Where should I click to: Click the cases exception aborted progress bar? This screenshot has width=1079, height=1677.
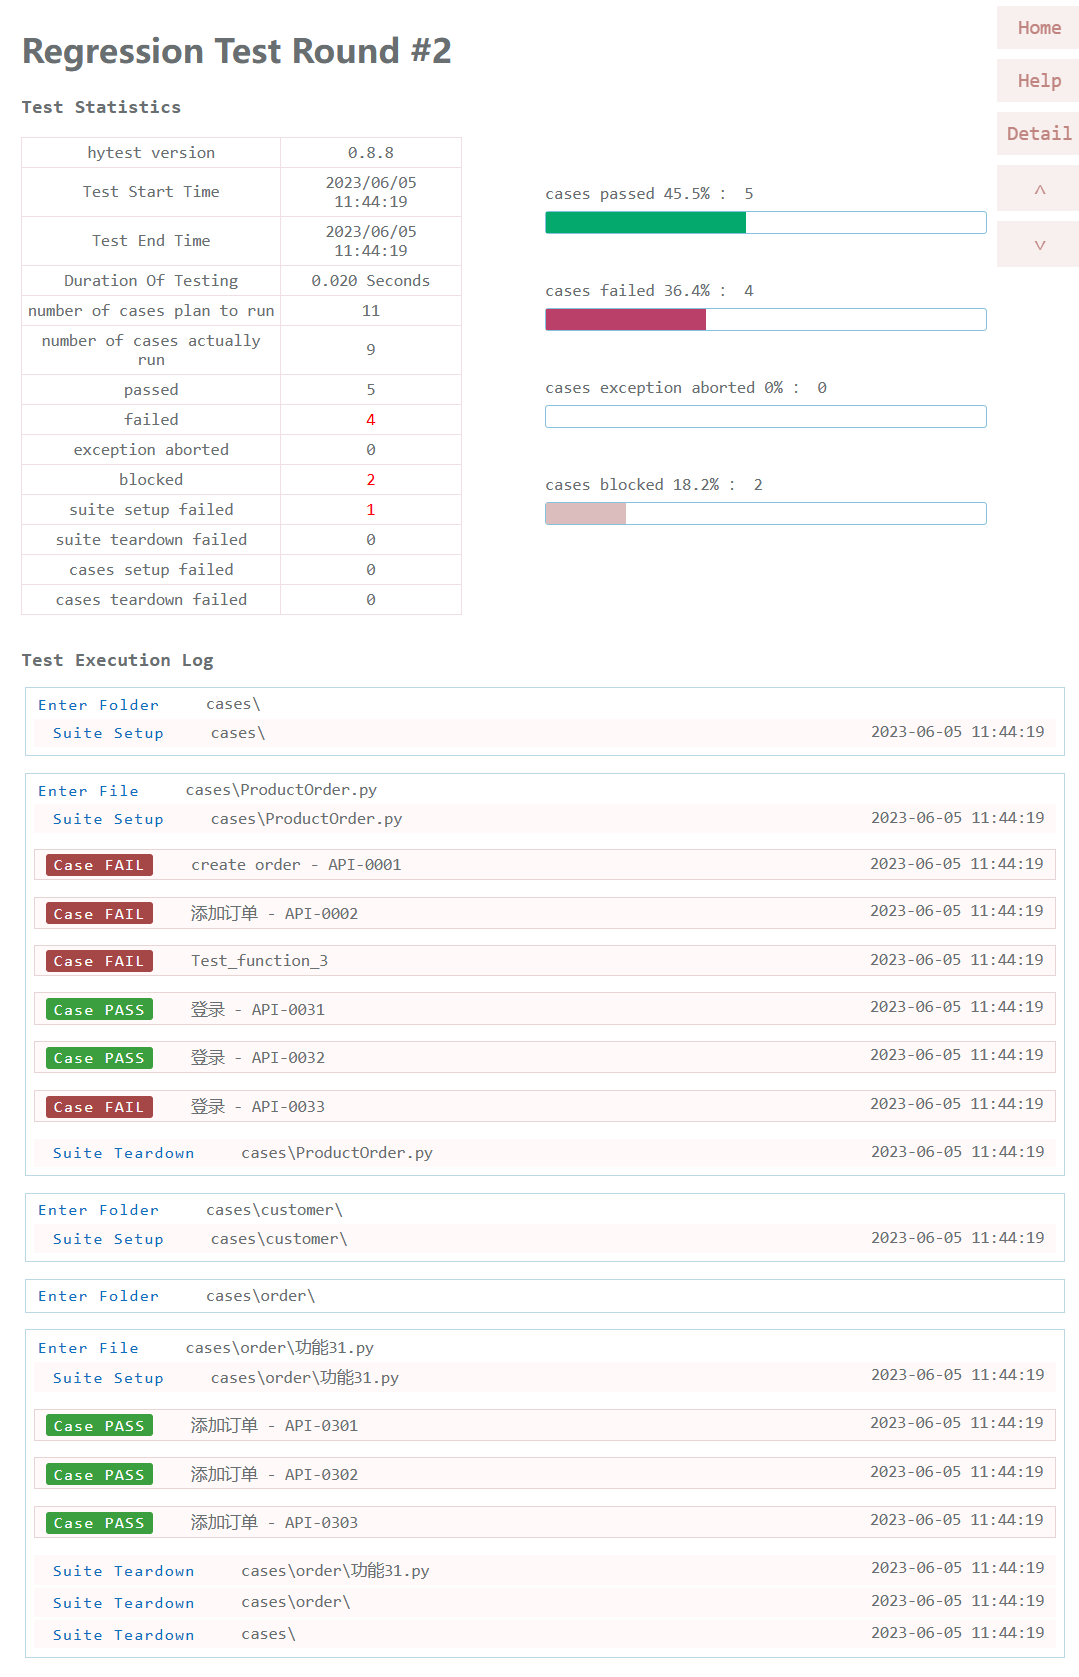coord(766,417)
